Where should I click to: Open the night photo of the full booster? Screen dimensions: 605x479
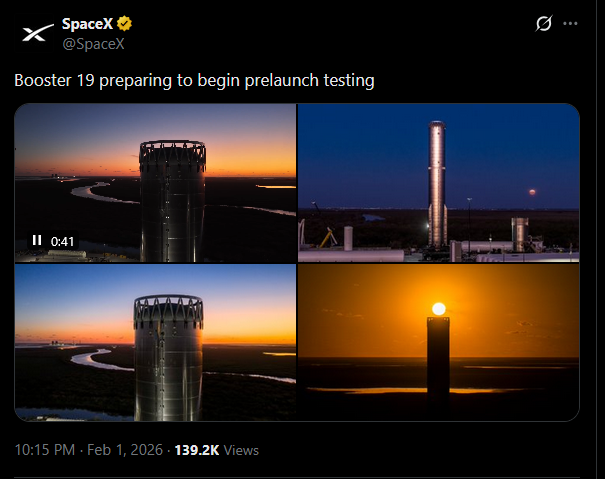[438, 183]
